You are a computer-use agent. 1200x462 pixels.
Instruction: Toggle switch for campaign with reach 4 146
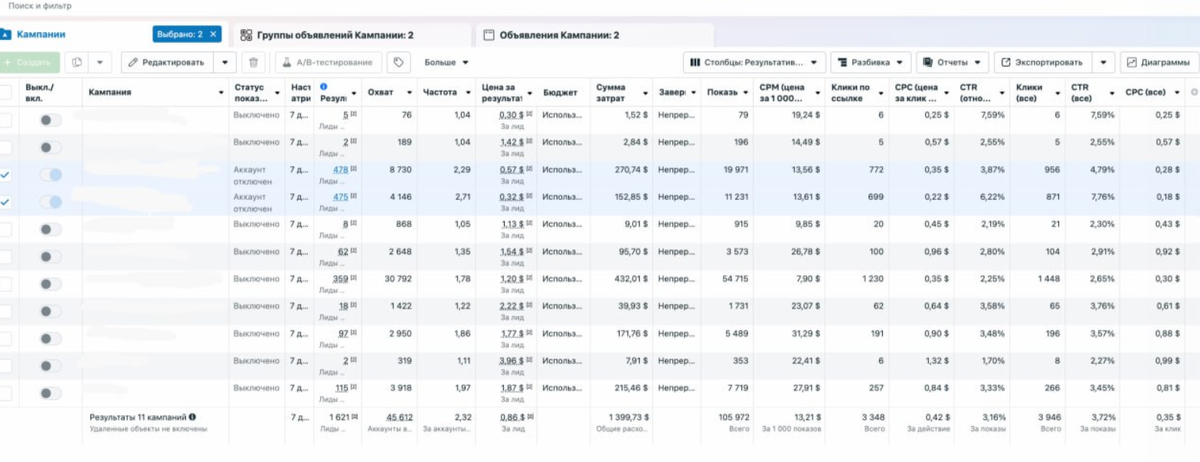50,201
